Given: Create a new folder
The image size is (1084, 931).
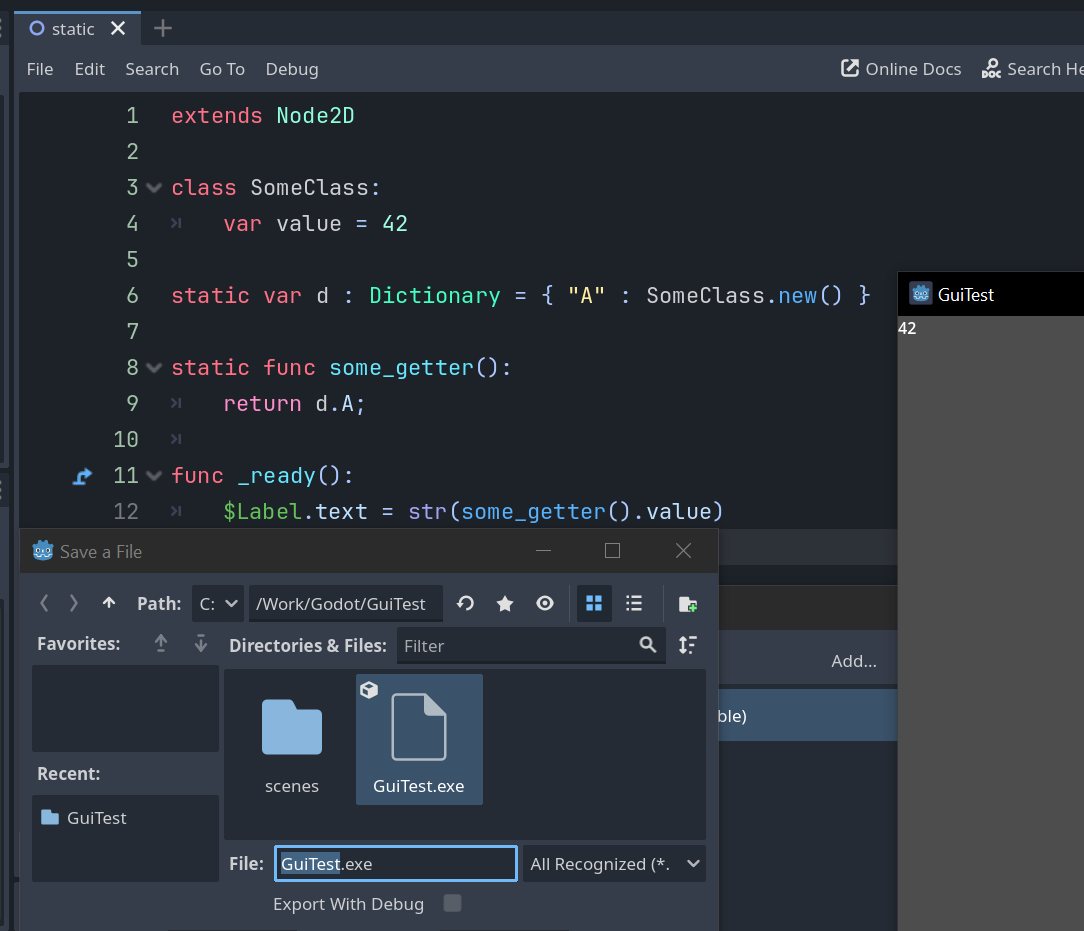Looking at the screenshot, I should pyautogui.click(x=688, y=604).
